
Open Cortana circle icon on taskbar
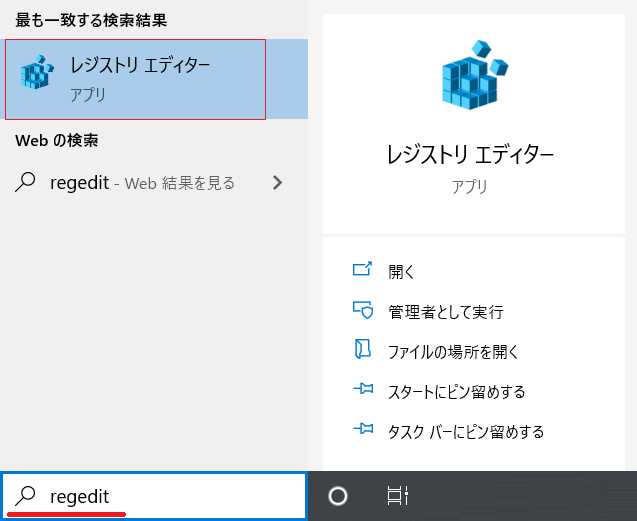coord(338,496)
